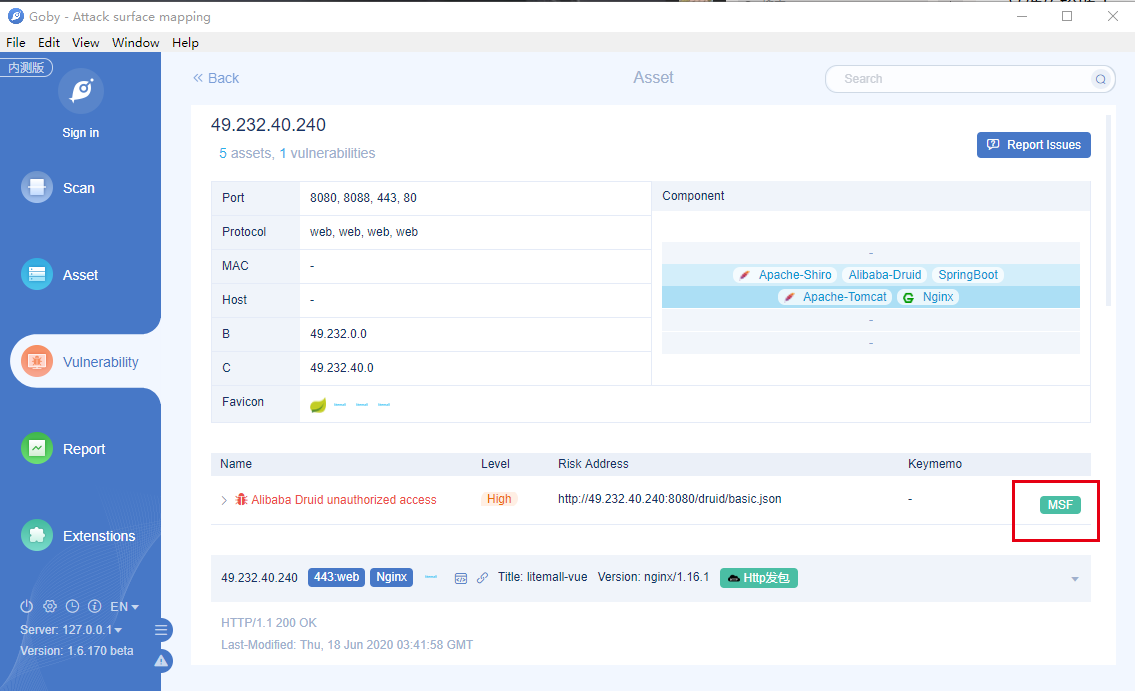Click the SpringBoot component tag
Viewport: 1135px width, 691px height.
point(968,275)
